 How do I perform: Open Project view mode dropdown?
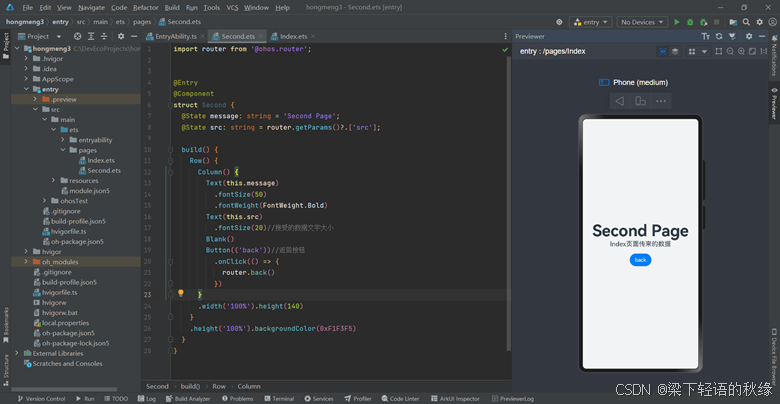40,36
